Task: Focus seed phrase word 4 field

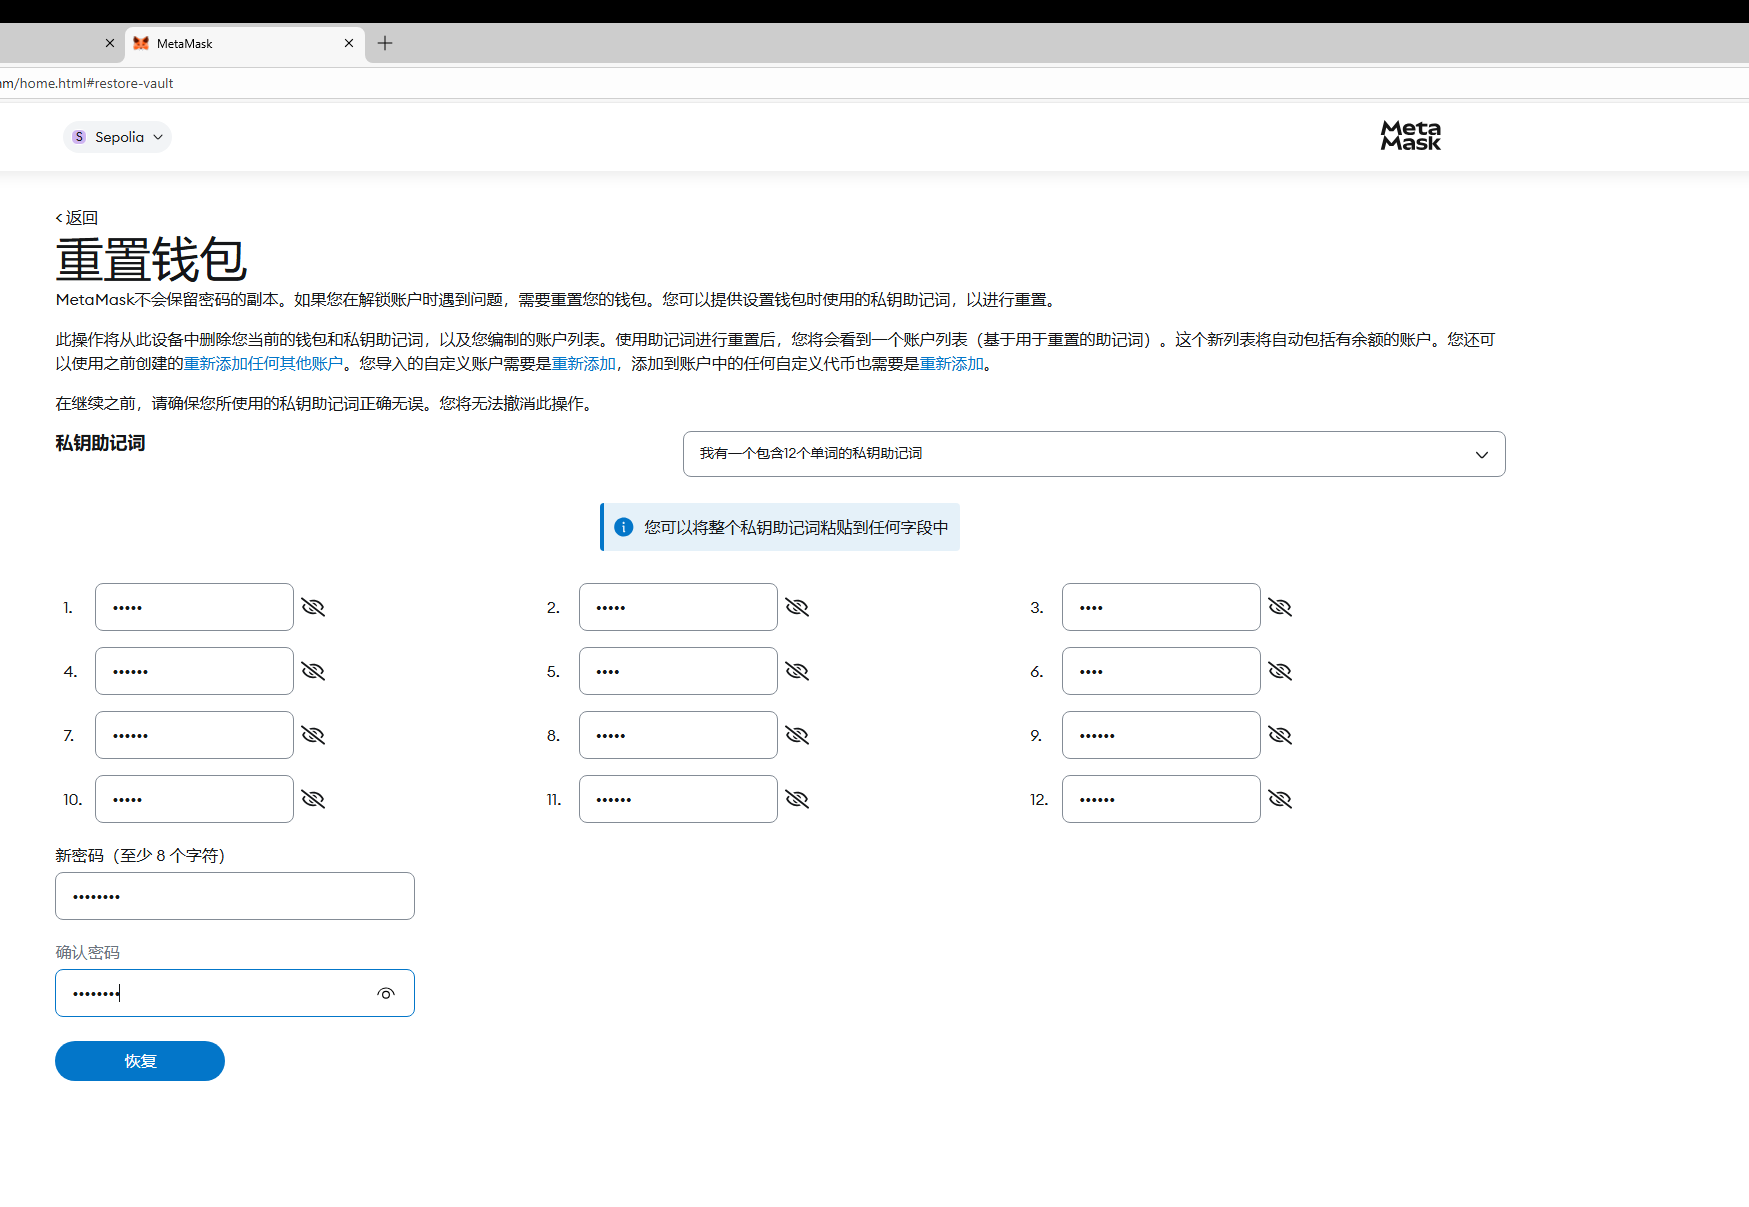Action: pyautogui.click(x=194, y=671)
